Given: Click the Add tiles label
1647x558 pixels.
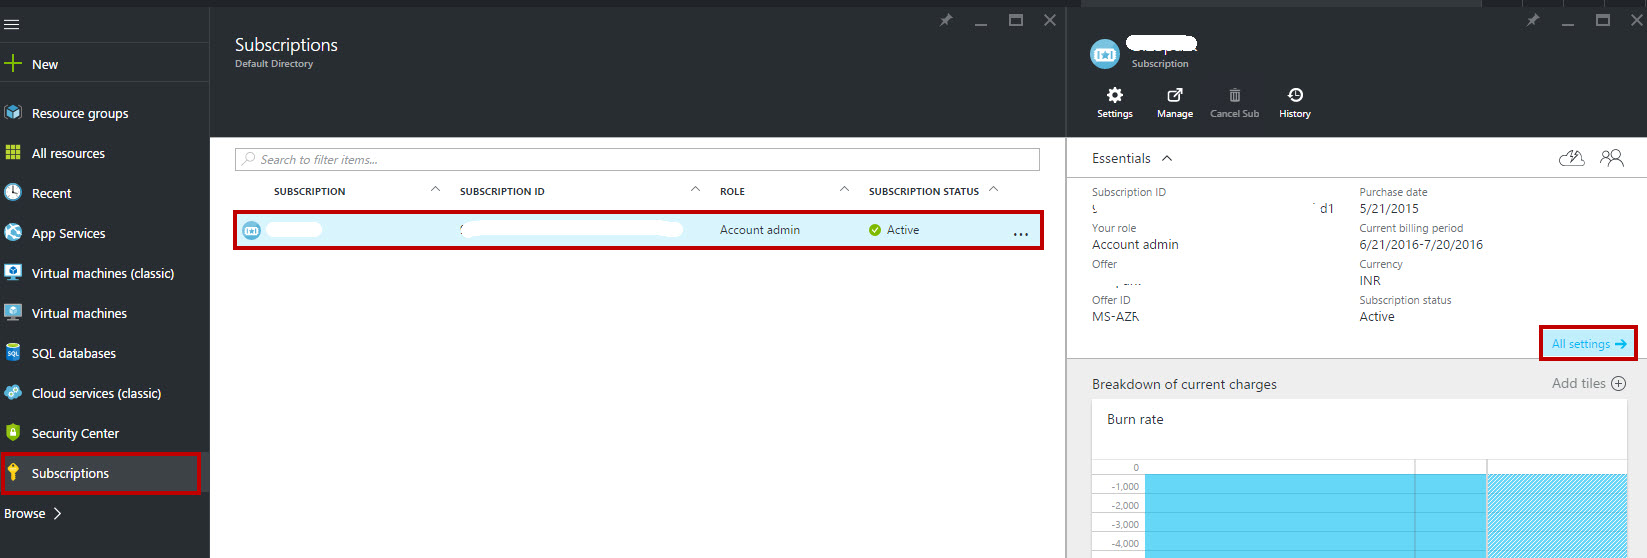Looking at the screenshot, I should coord(1579,383).
